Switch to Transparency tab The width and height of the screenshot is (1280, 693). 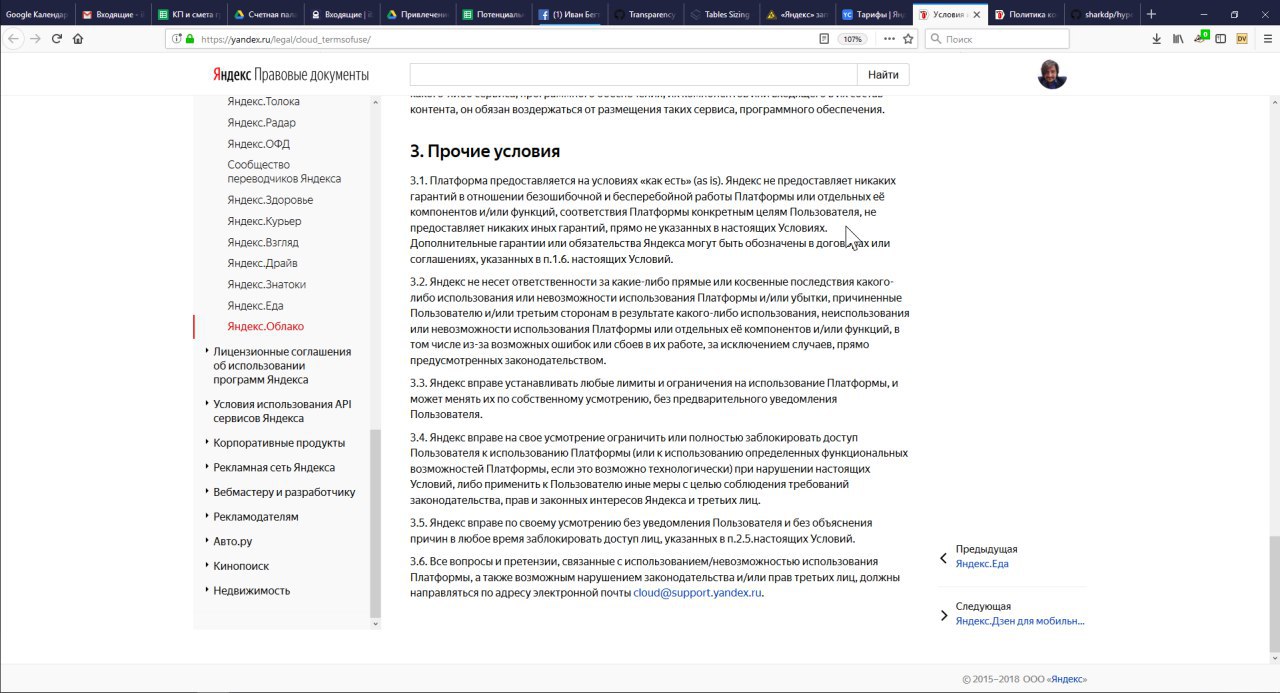[x=644, y=14]
